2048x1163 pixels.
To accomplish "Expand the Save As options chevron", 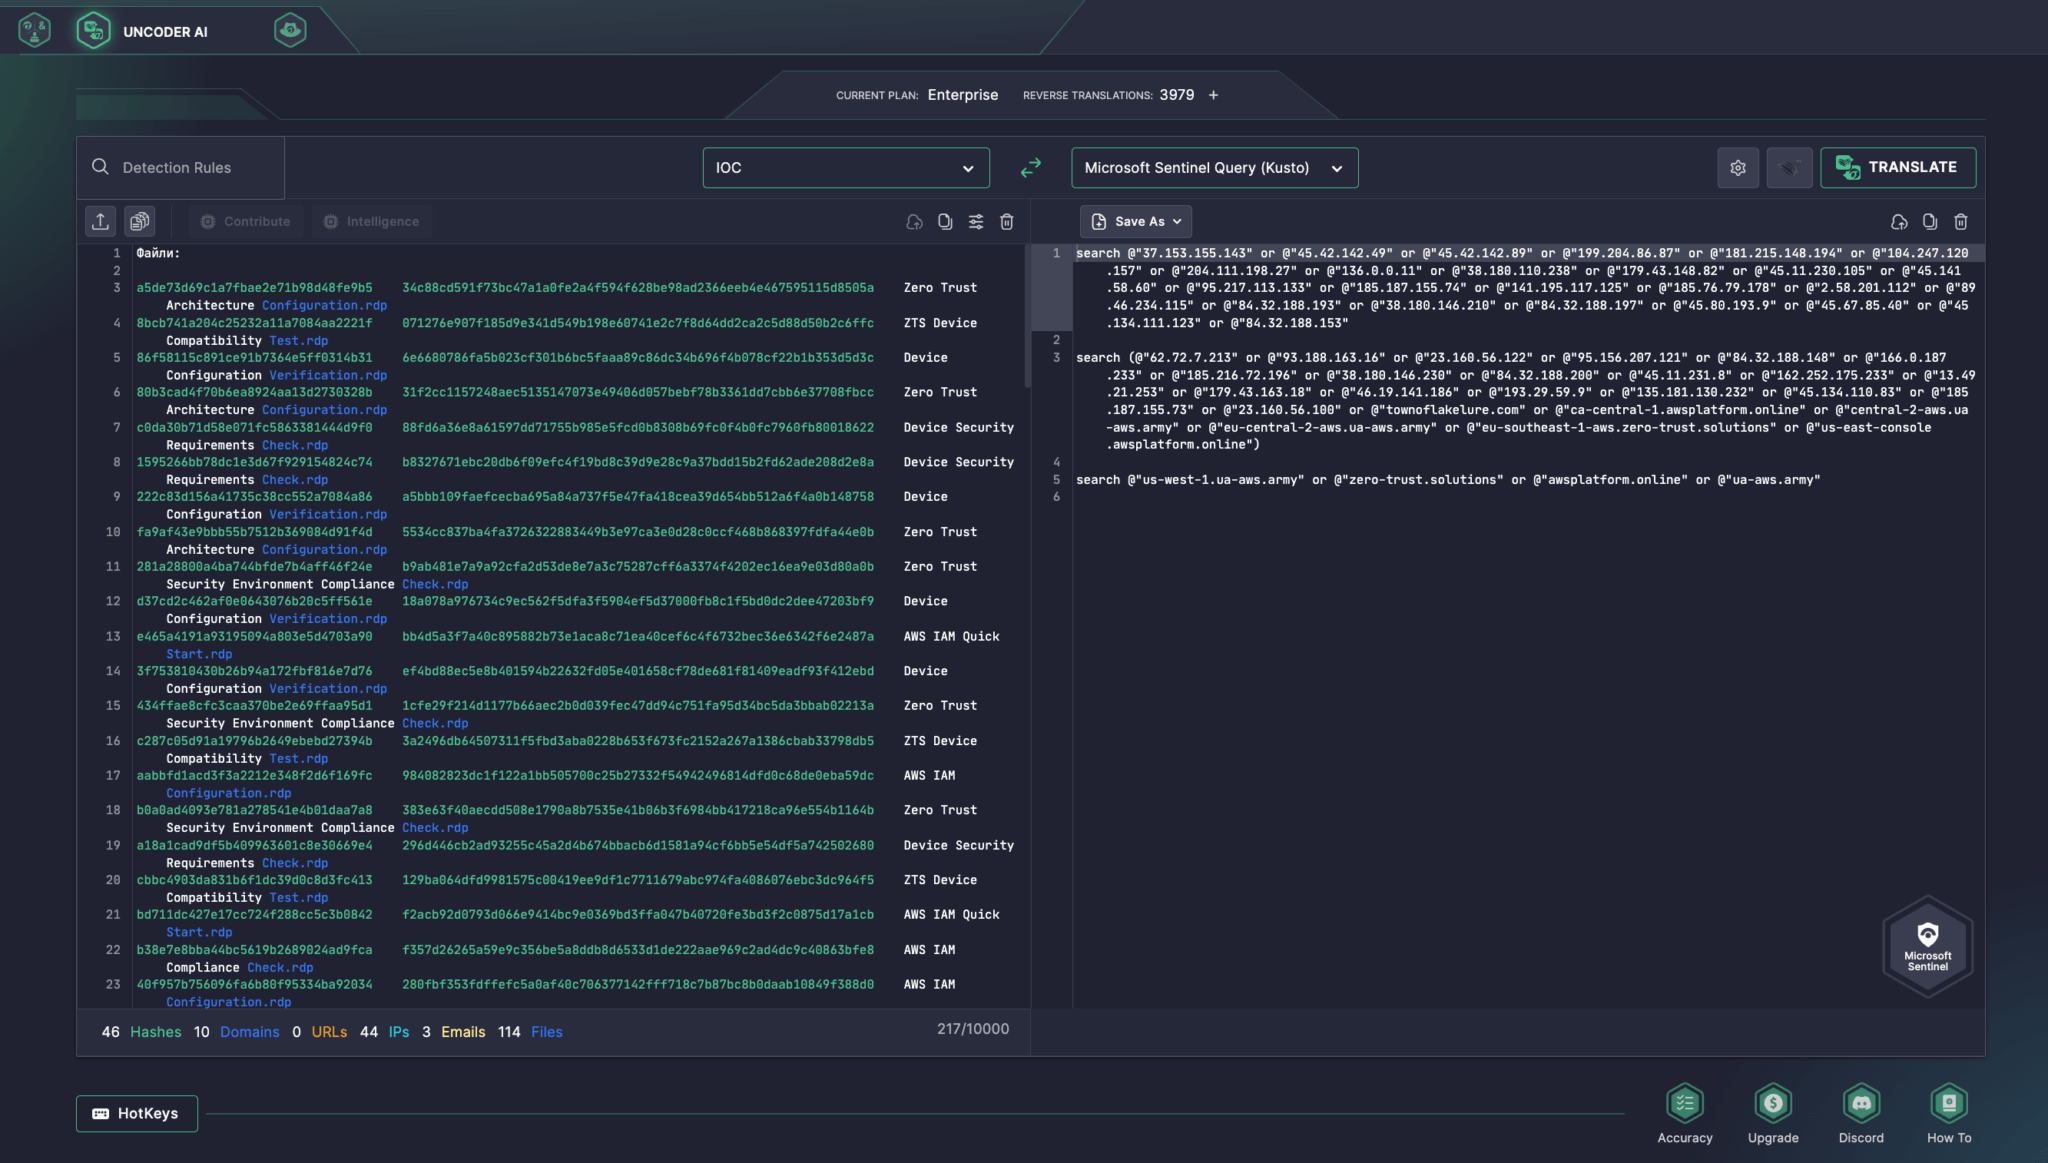I will click(1176, 221).
